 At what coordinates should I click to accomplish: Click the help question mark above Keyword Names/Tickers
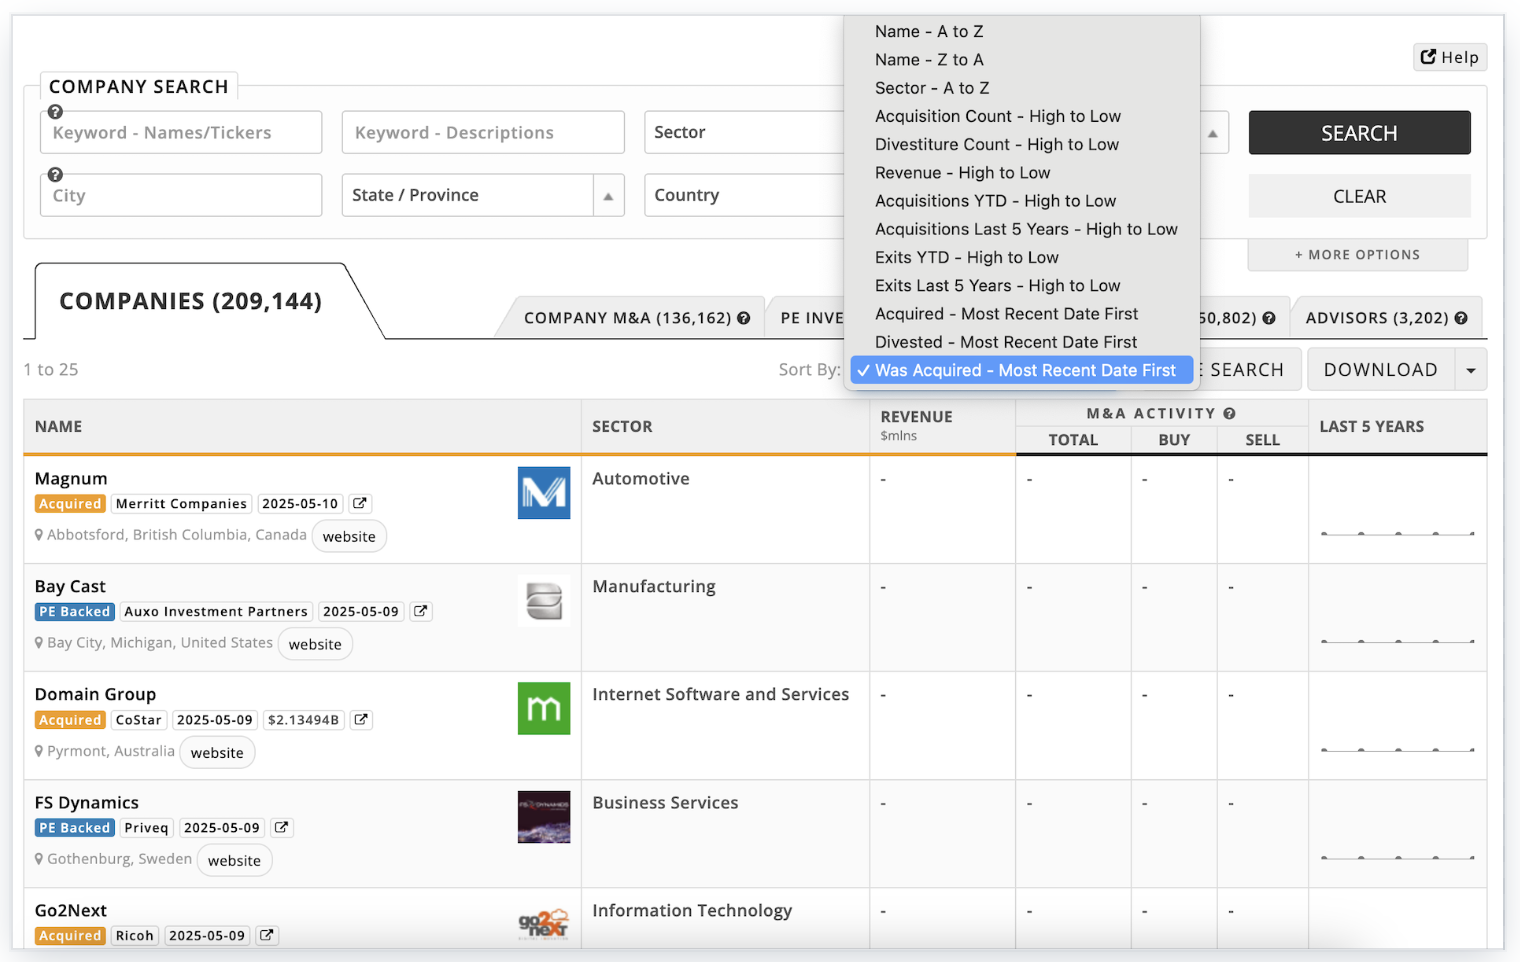point(56,112)
